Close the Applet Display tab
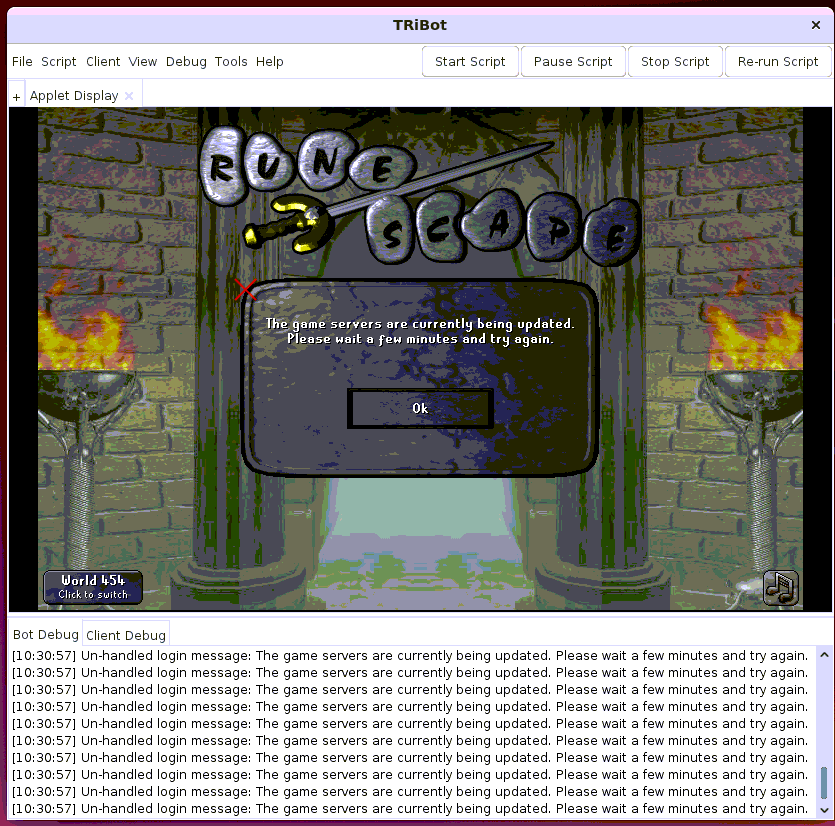 (x=128, y=96)
